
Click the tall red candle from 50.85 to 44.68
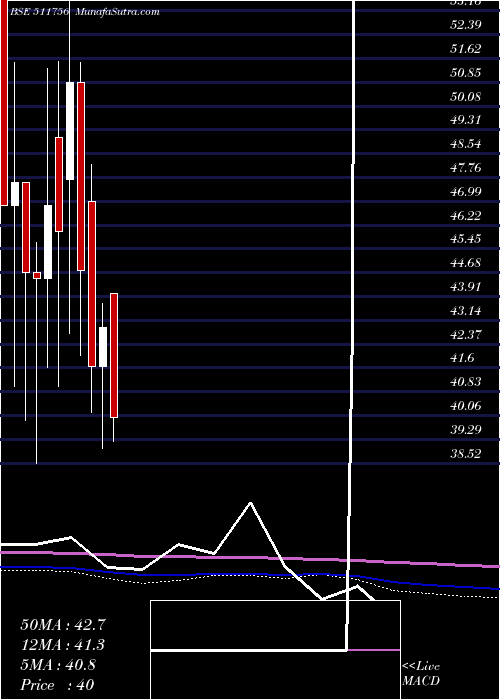(x=81, y=176)
